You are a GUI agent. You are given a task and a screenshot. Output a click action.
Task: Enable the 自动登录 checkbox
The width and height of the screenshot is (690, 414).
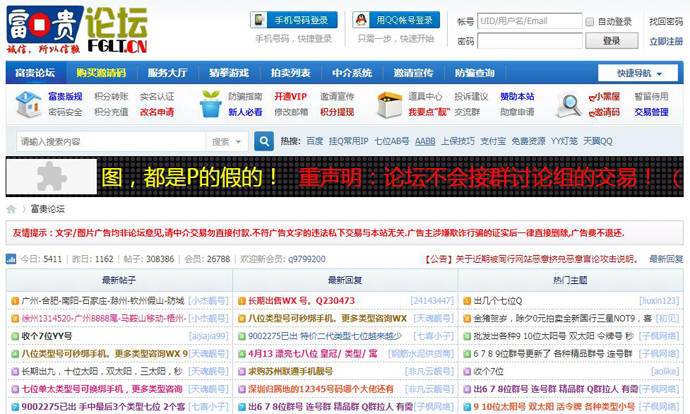(x=589, y=21)
